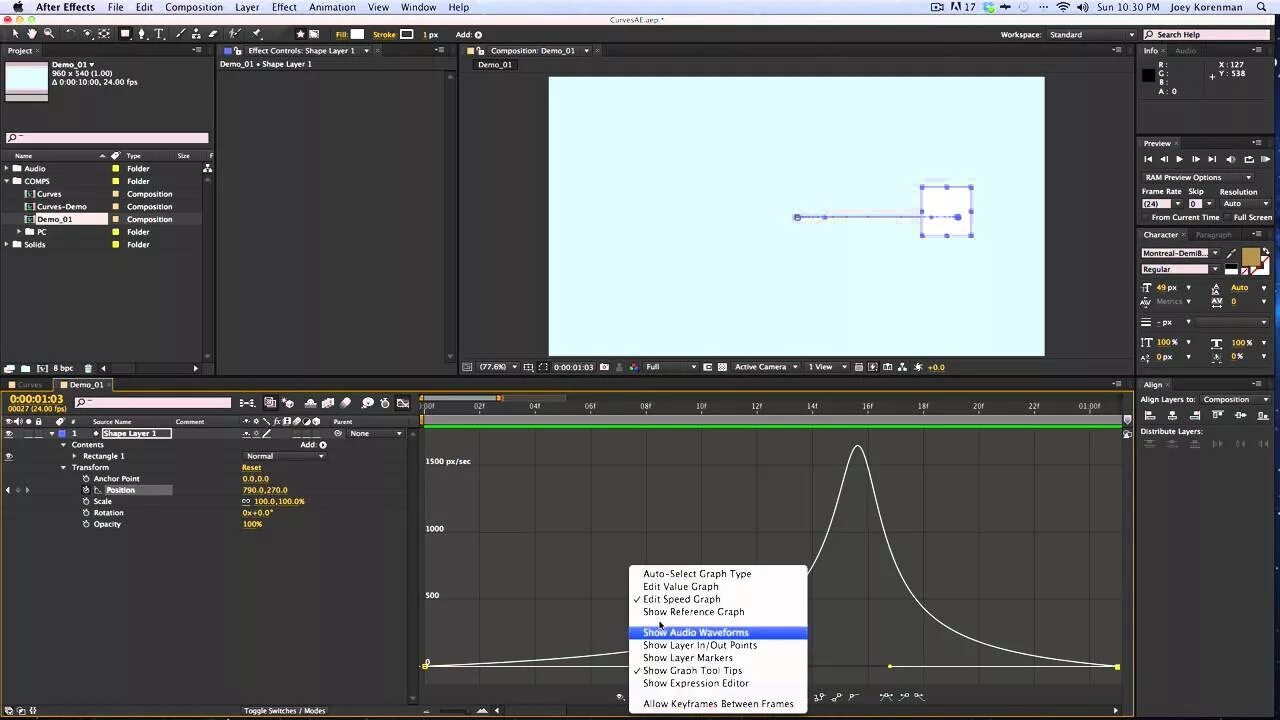Expand the Audio folder in Project
Image resolution: width=1280 pixels, height=720 pixels.
pyautogui.click(x=6, y=169)
